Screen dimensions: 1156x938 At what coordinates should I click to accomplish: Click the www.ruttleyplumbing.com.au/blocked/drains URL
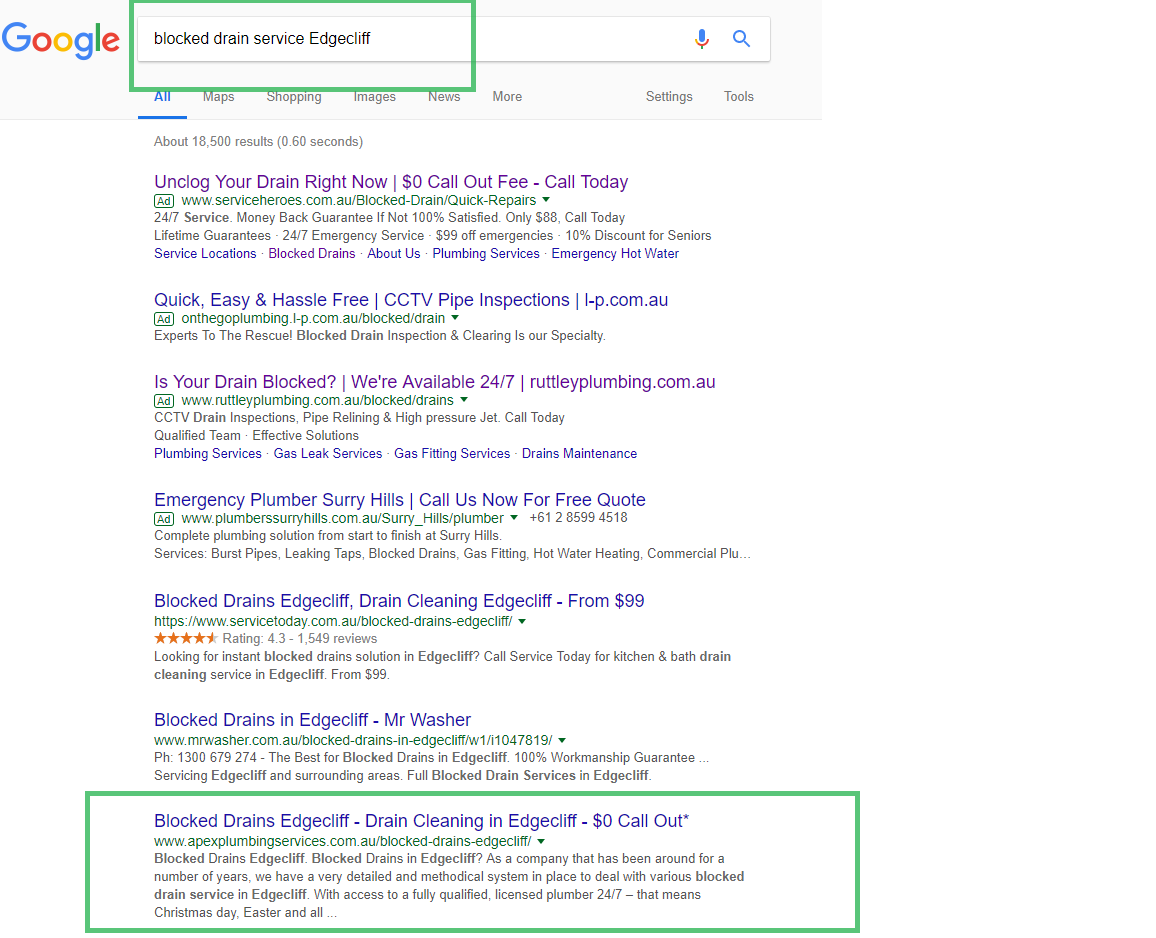[x=318, y=400]
